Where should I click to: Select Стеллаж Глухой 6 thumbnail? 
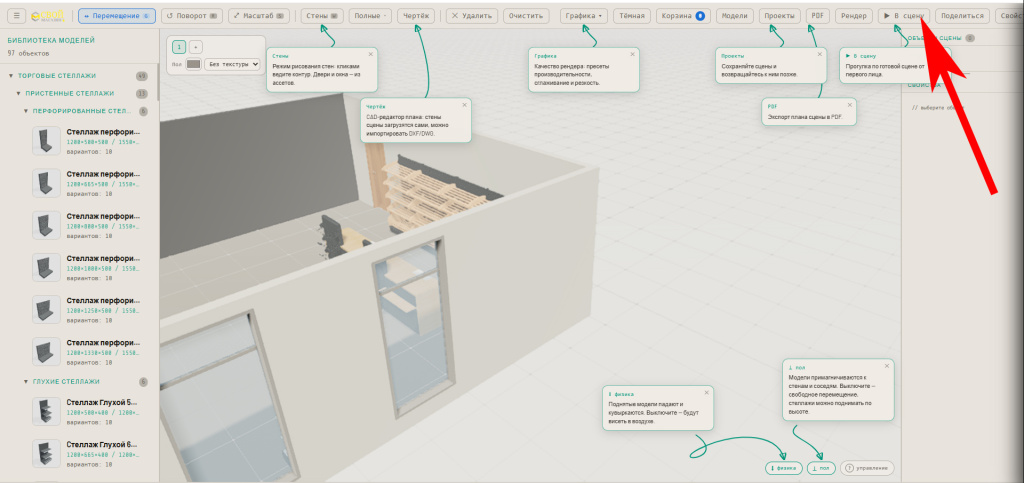click(x=46, y=454)
